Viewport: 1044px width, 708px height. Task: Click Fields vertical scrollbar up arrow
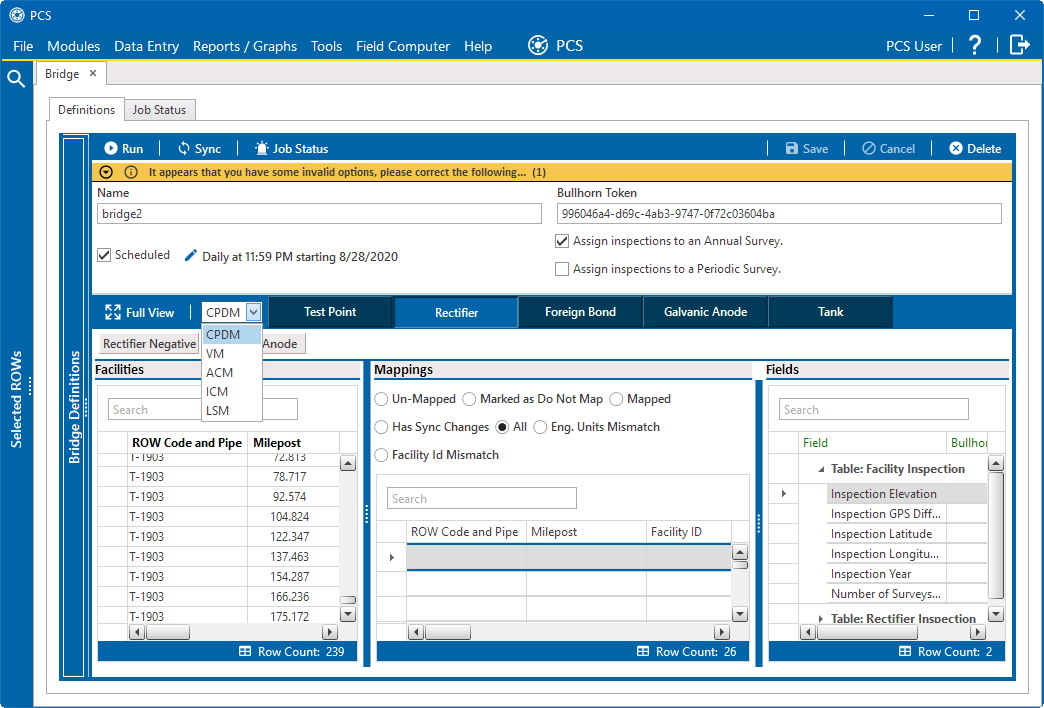point(995,464)
